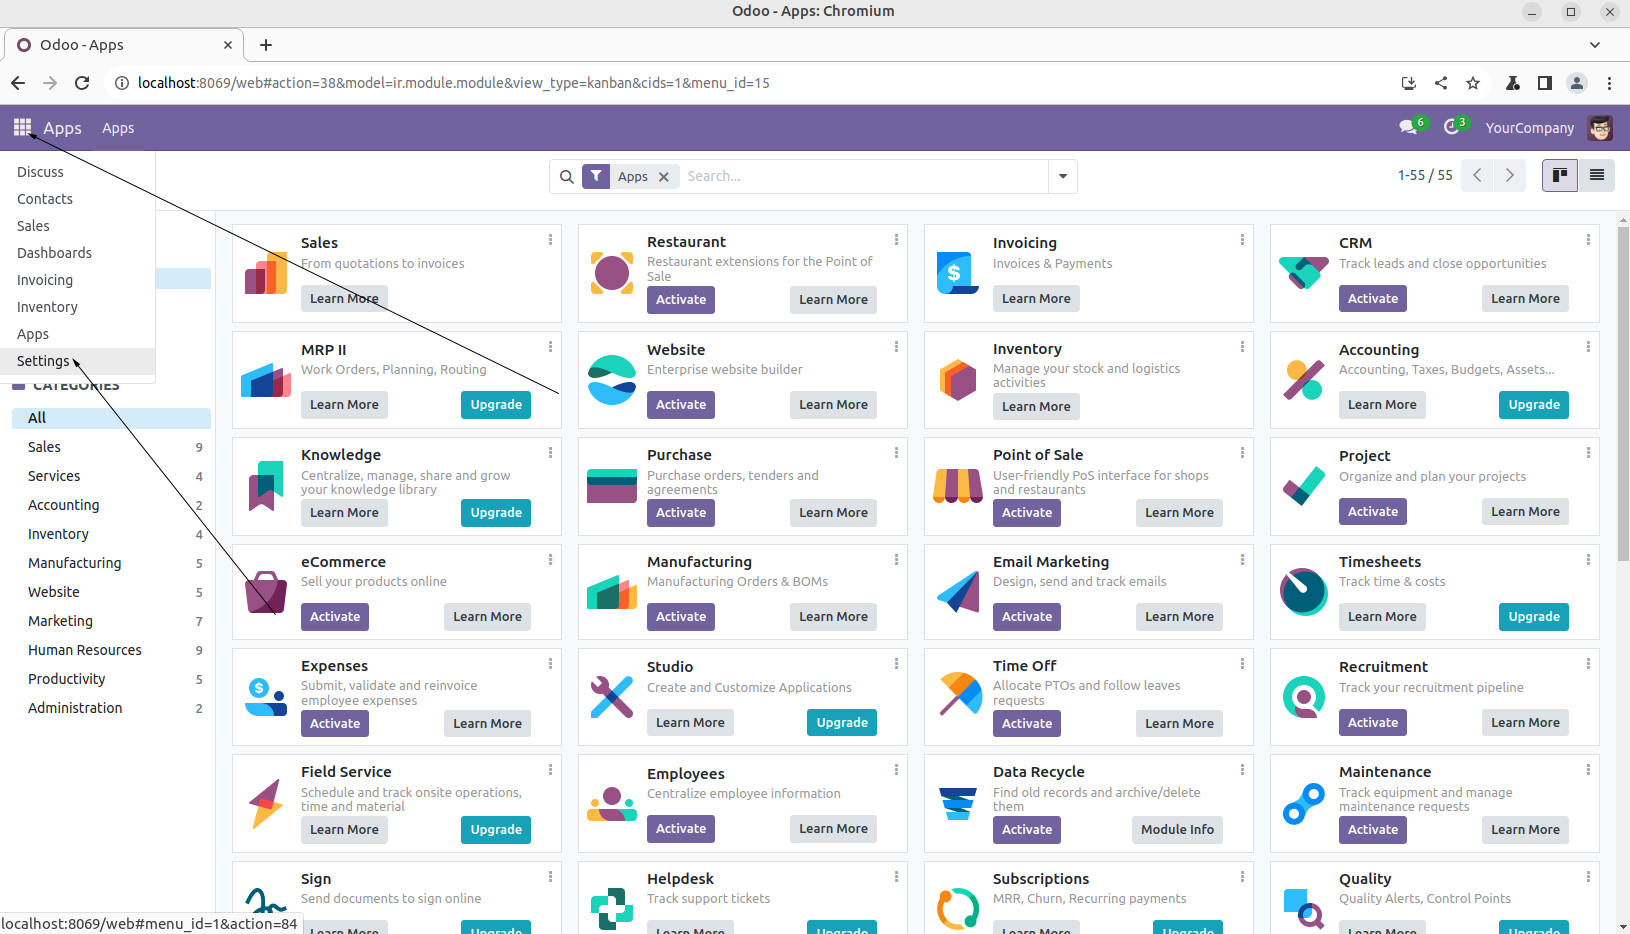Click the CRM app icon
Viewport: 1630px width, 934px height.
1304,272
